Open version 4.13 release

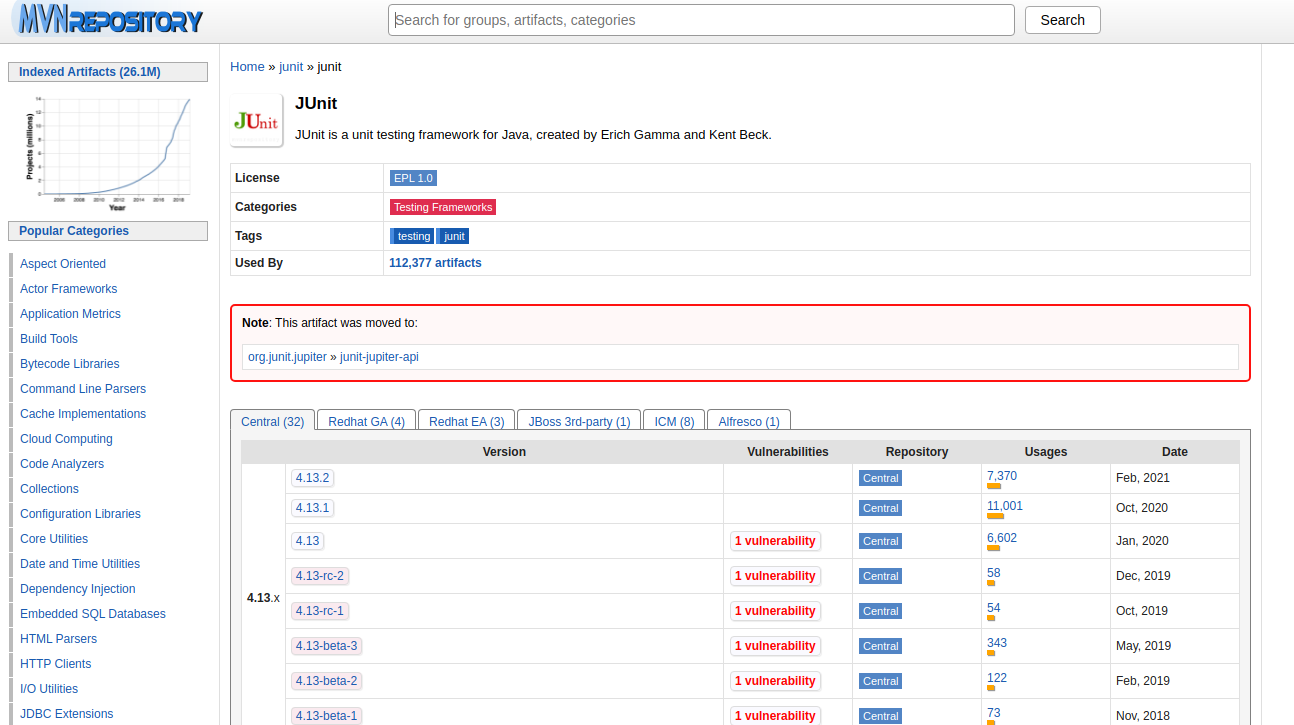tap(307, 541)
